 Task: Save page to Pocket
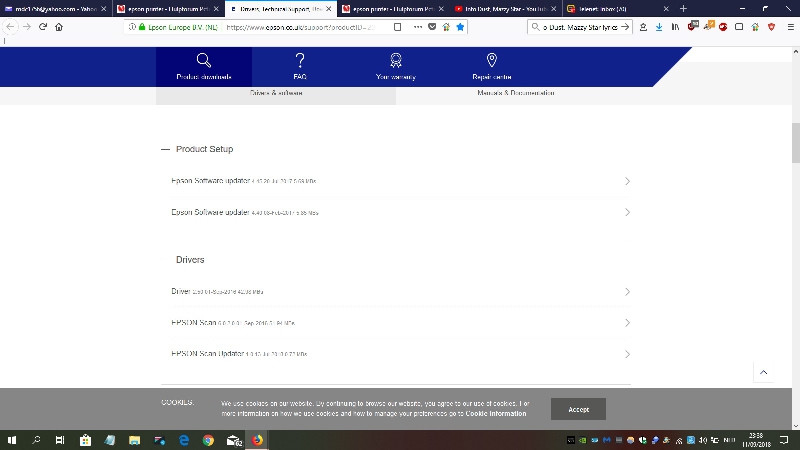click(432, 27)
